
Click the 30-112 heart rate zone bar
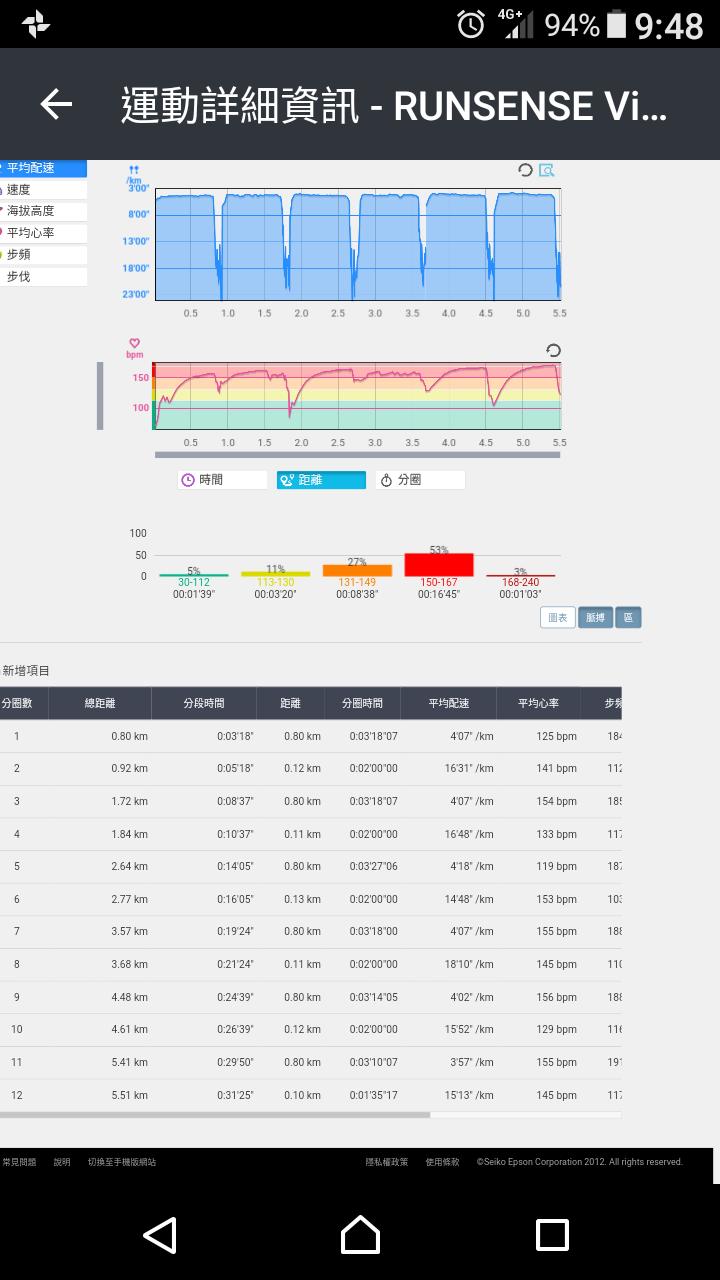click(194, 575)
